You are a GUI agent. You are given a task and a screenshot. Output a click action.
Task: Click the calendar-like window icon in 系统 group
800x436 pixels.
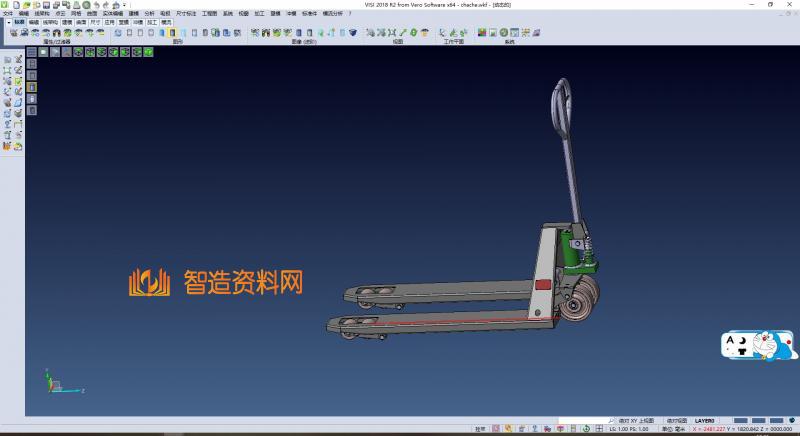pyautogui.click(x=514, y=33)
